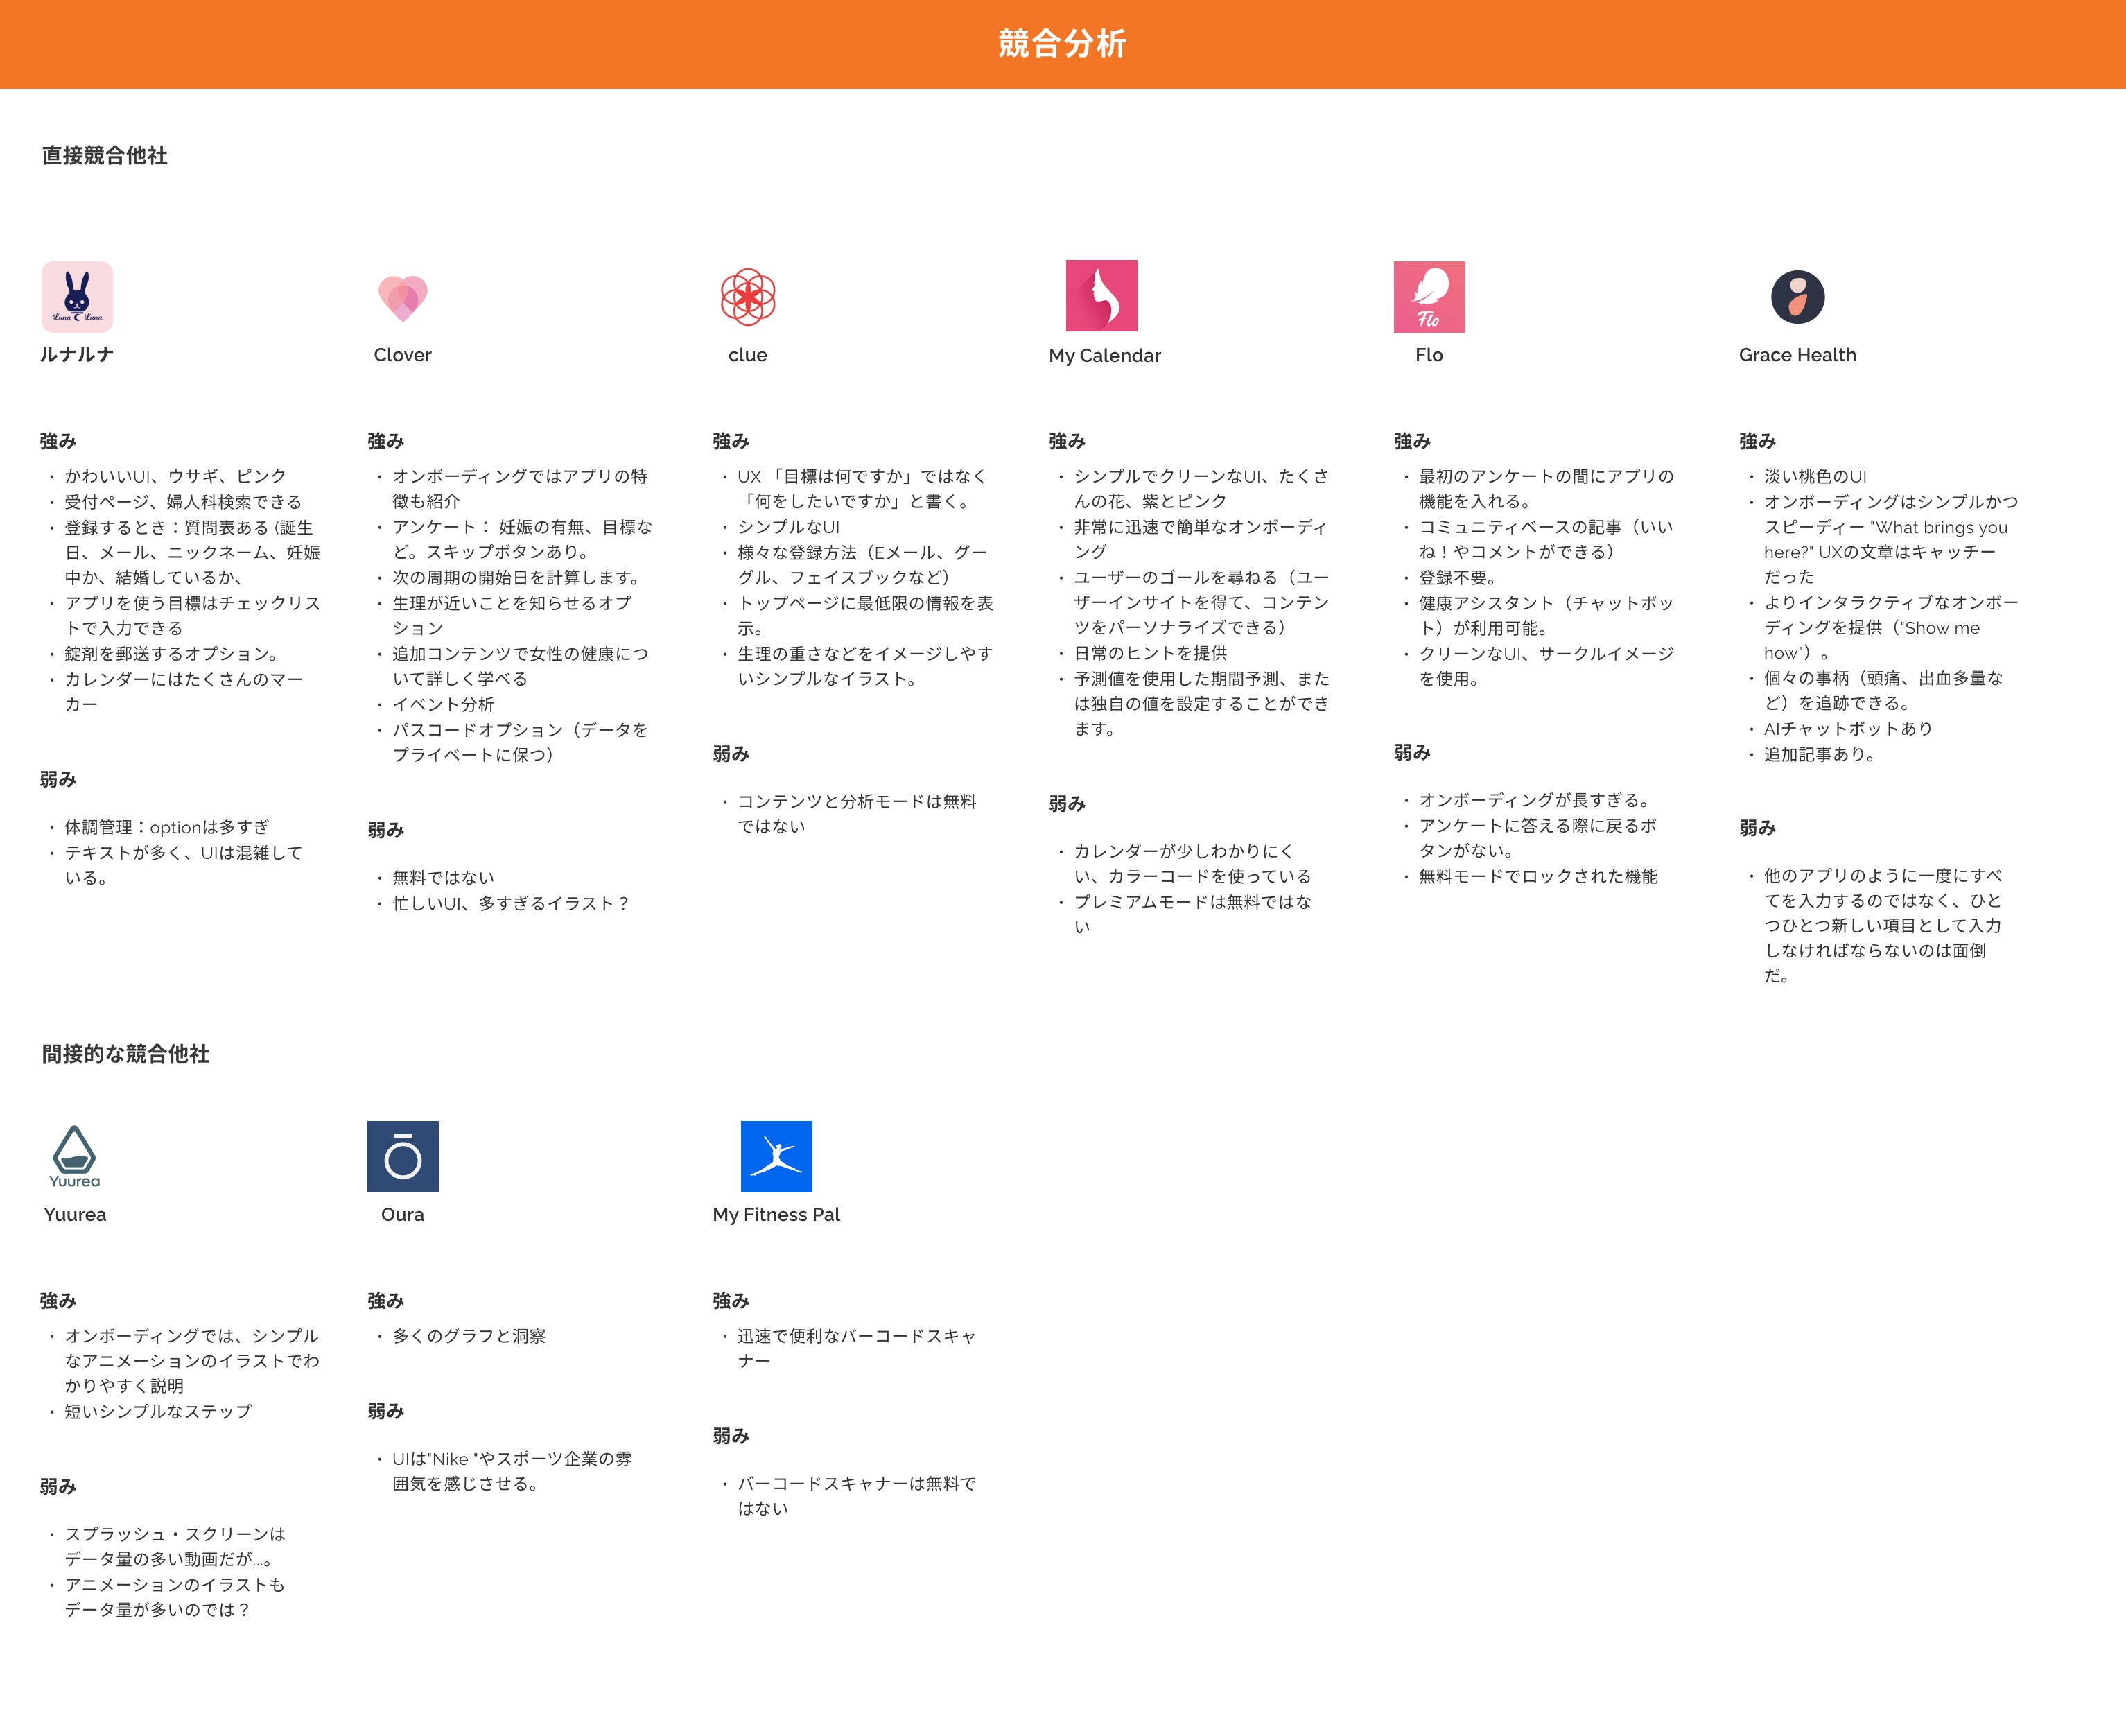Image resolution: width=2126 pixels, height=1736 pixels.
Task: Click the Flo feather app icon
Action: click(x=1429, y=297)
